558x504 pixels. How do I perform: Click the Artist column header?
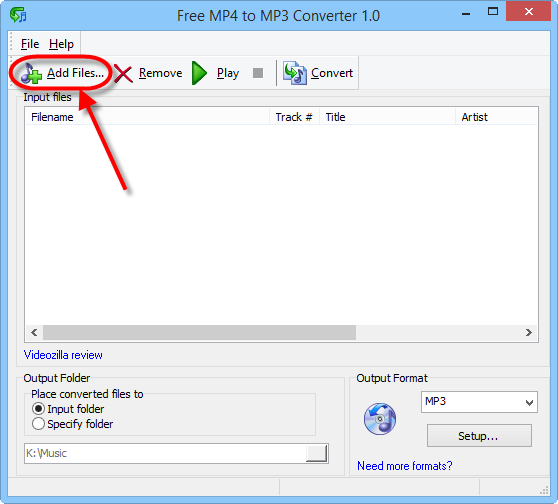pos(496,117)
